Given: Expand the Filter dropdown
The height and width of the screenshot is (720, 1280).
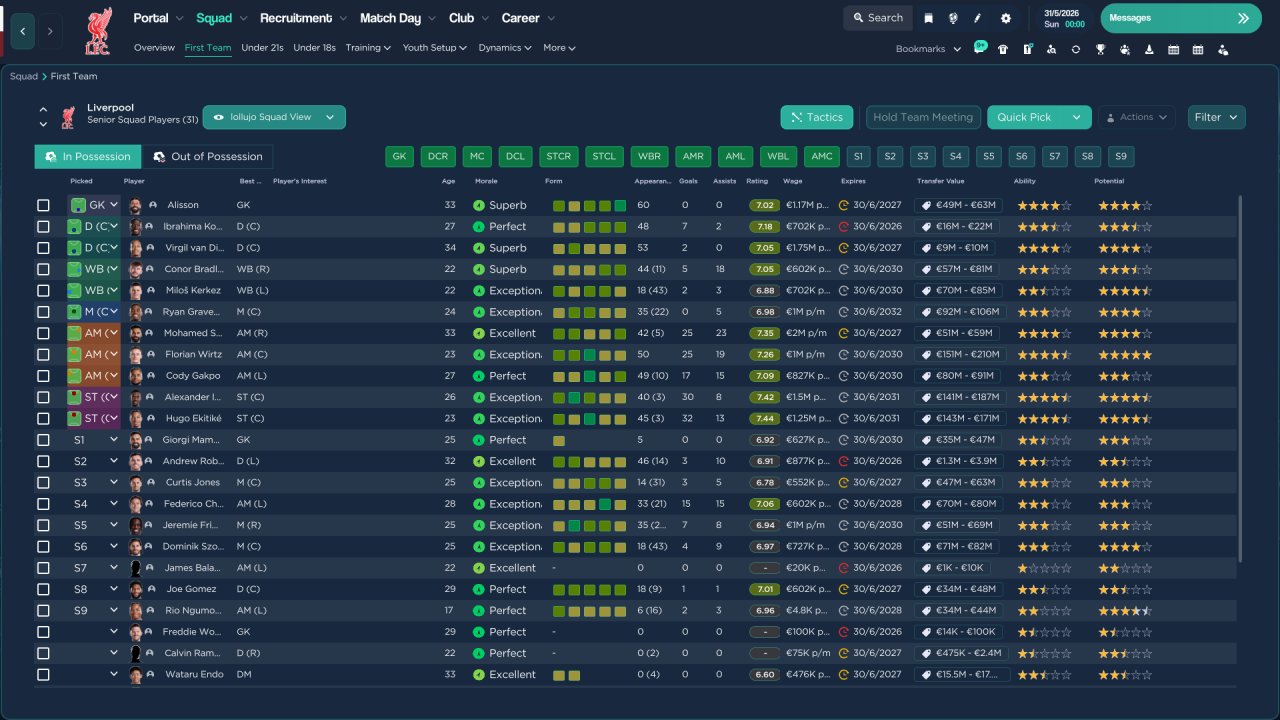Looking at the screenshot, I should 1217,117.
